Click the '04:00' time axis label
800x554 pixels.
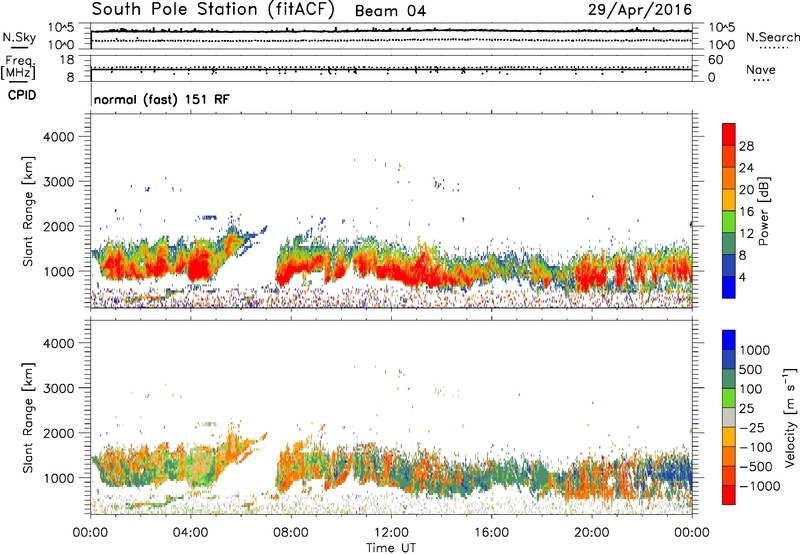pos(190,533)
